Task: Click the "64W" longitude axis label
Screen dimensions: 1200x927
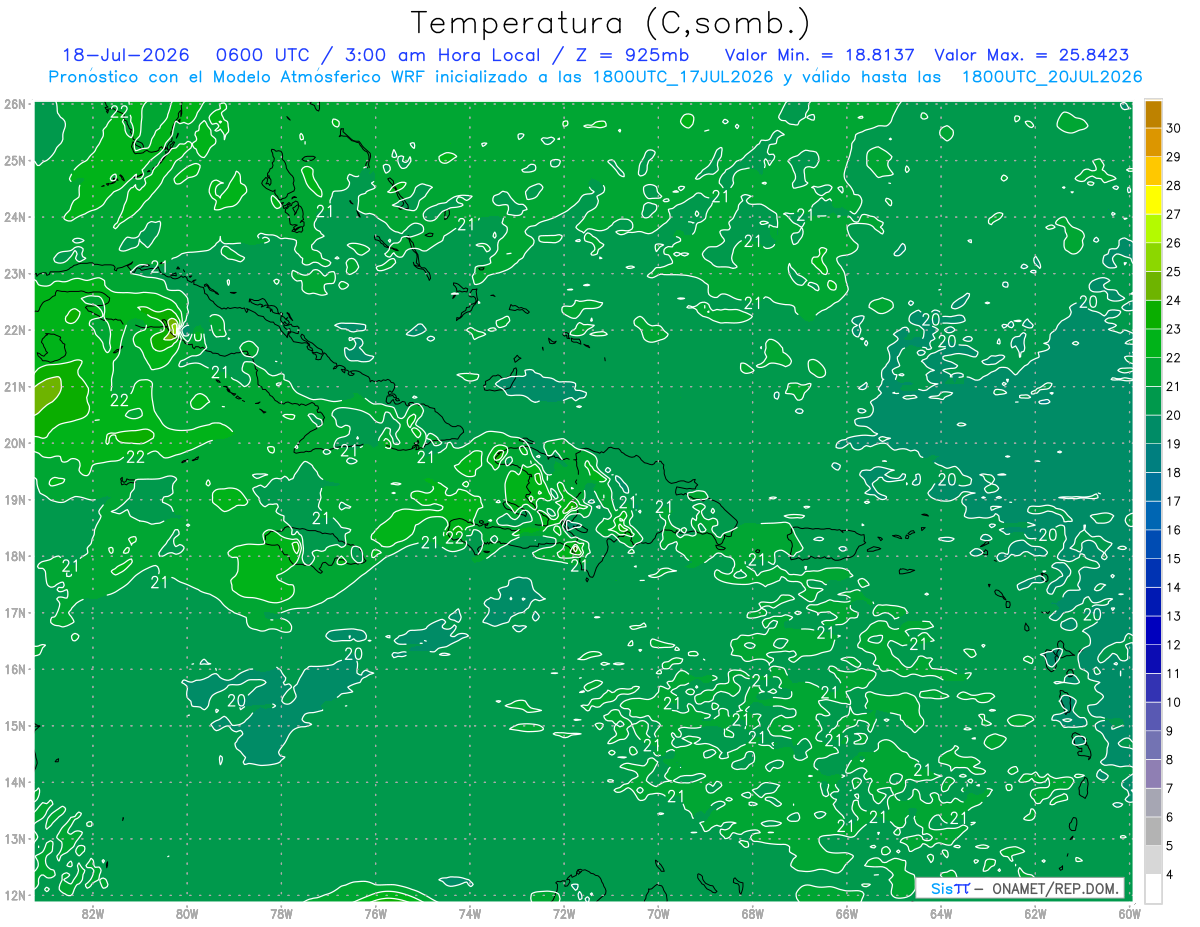Action: coord(940,913)
